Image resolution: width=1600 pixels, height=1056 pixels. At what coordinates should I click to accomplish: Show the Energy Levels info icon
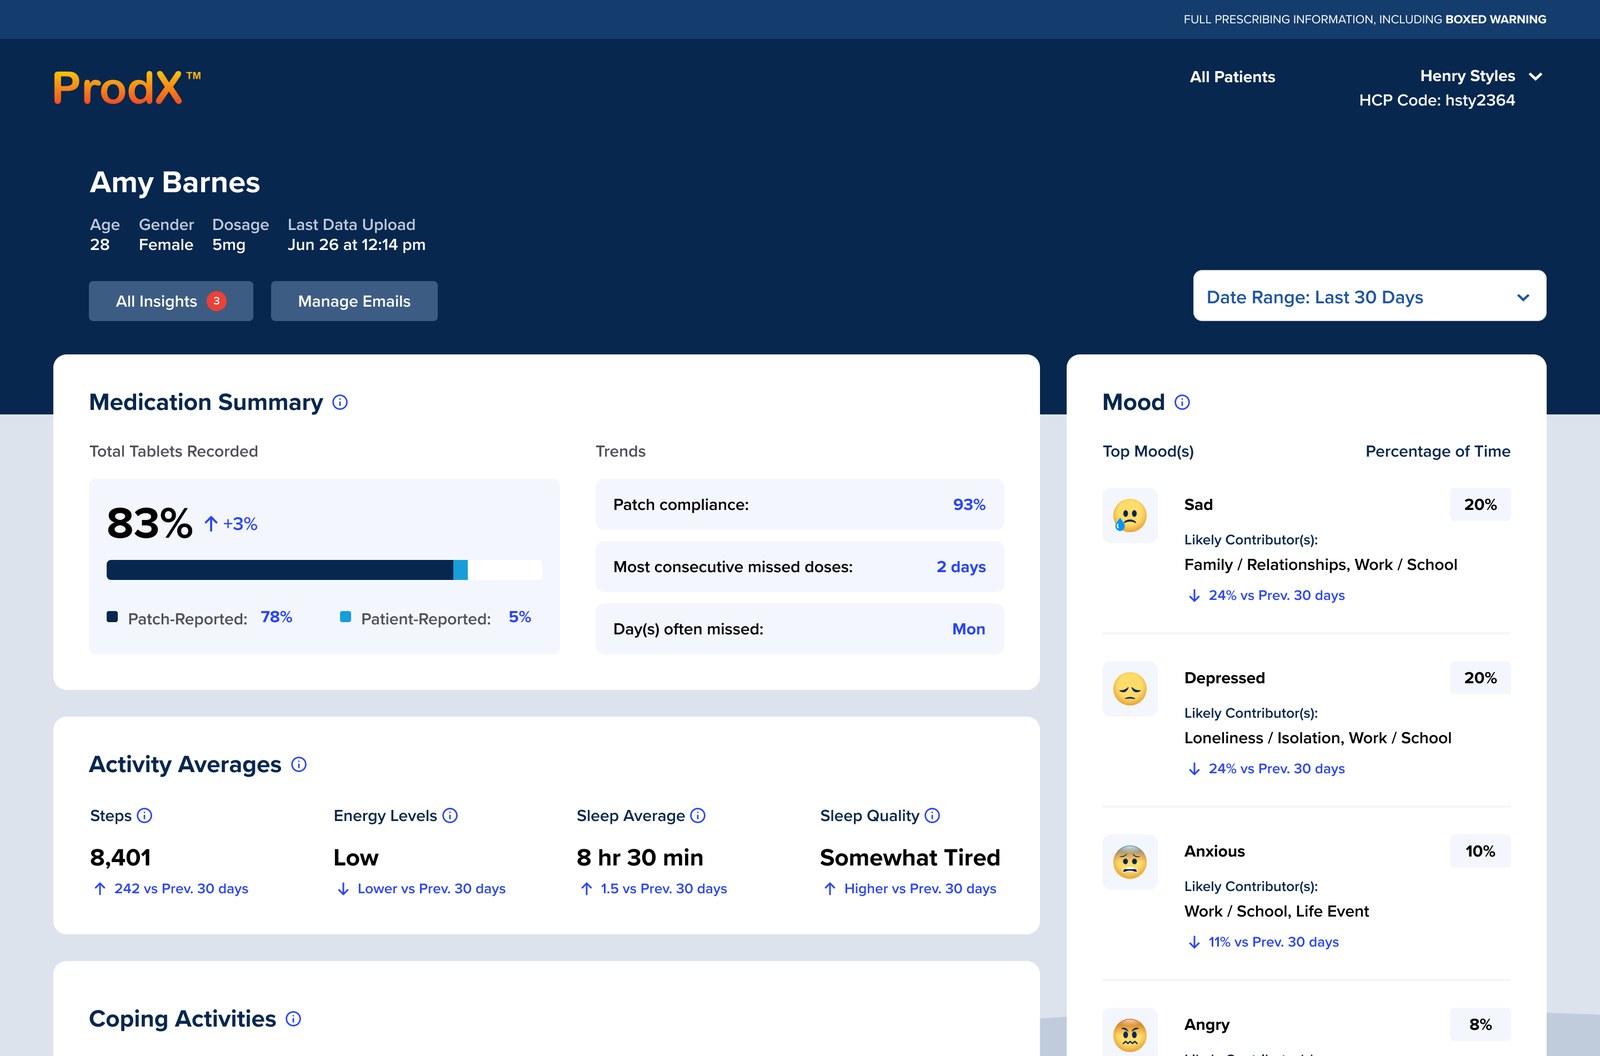pos(450,815)
